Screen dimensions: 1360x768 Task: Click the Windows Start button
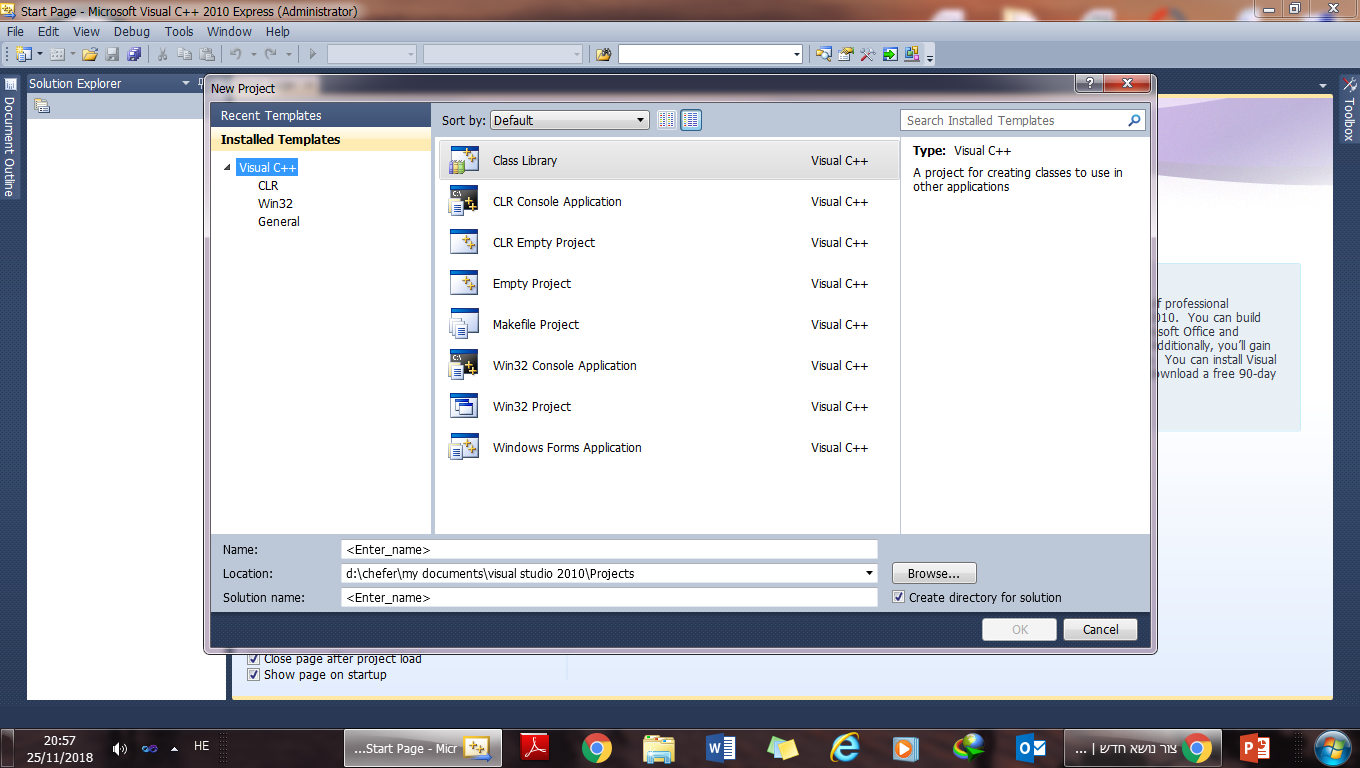coord(1334,748)
